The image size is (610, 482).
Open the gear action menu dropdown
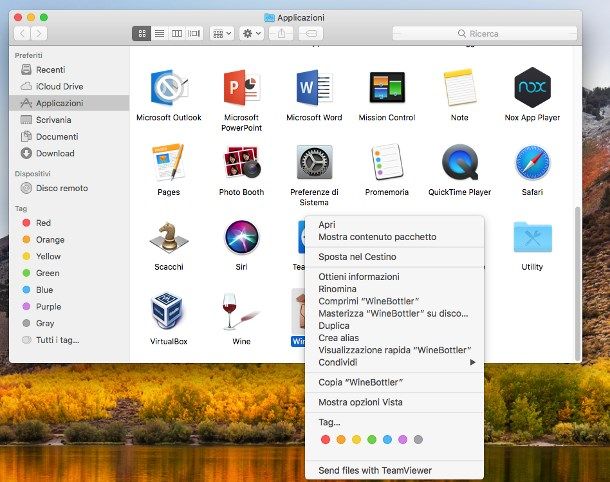251,33
